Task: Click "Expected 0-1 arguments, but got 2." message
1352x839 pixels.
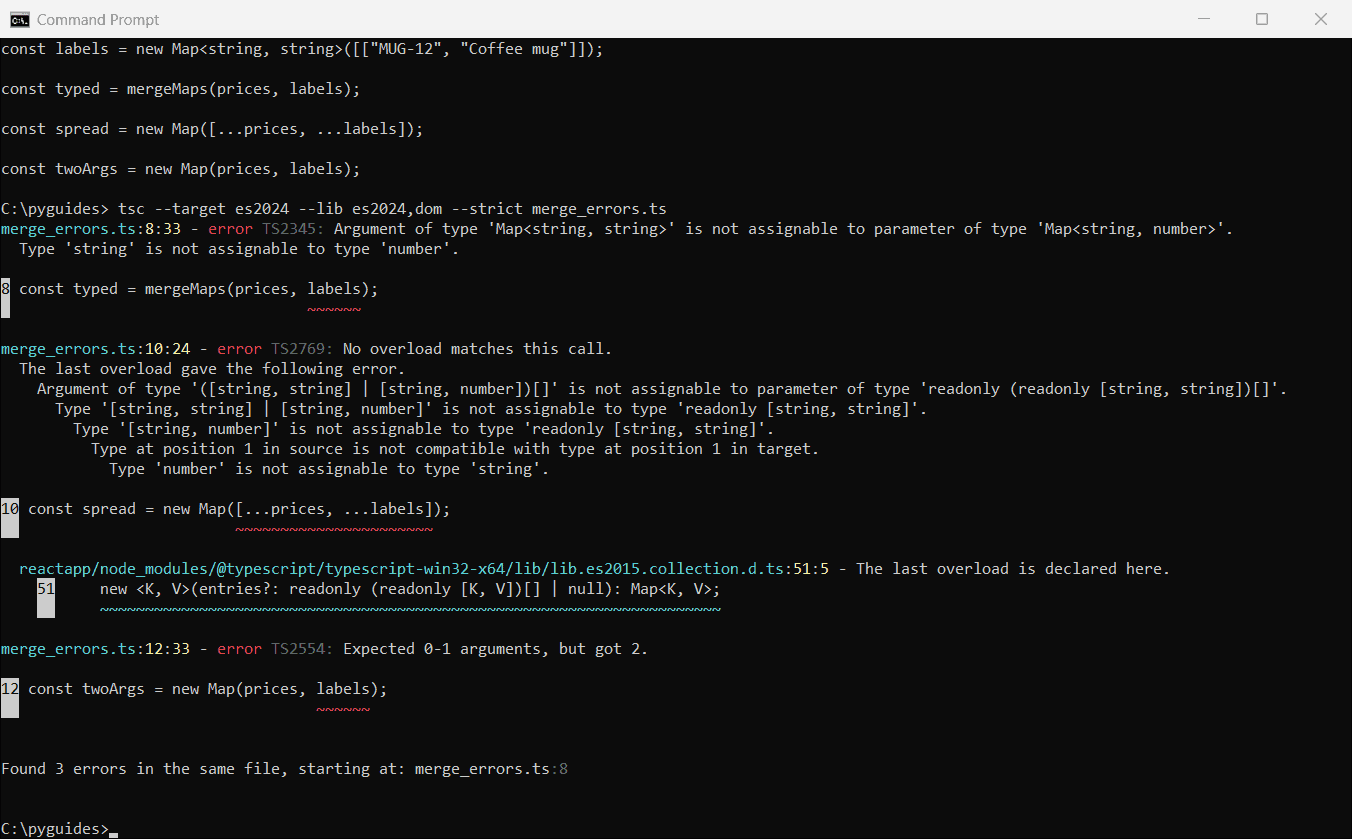Action: coord(495,649)
